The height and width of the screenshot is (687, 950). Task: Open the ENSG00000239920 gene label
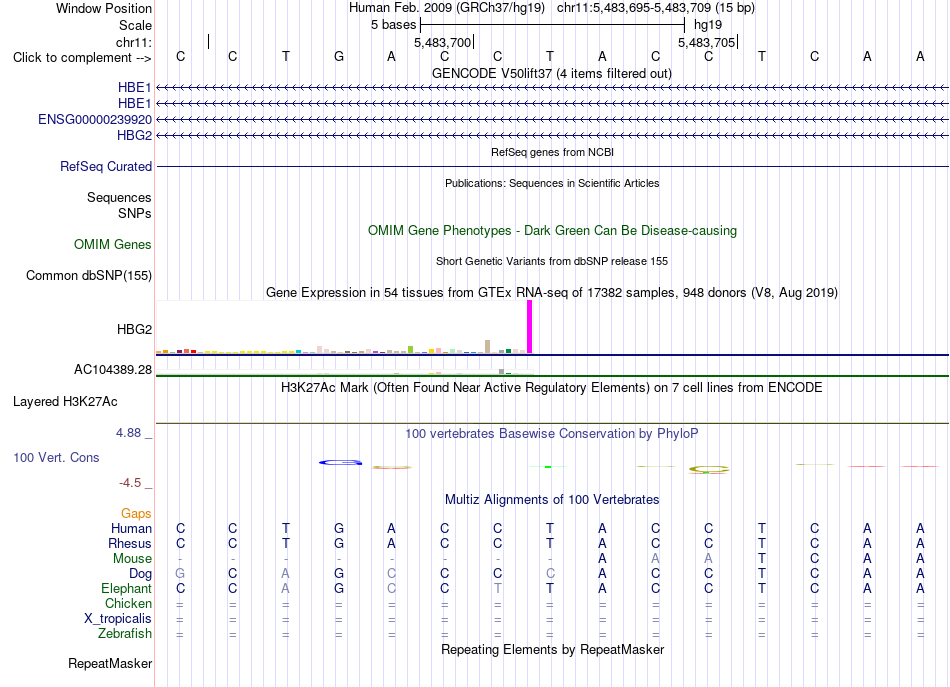coord(95,119)
